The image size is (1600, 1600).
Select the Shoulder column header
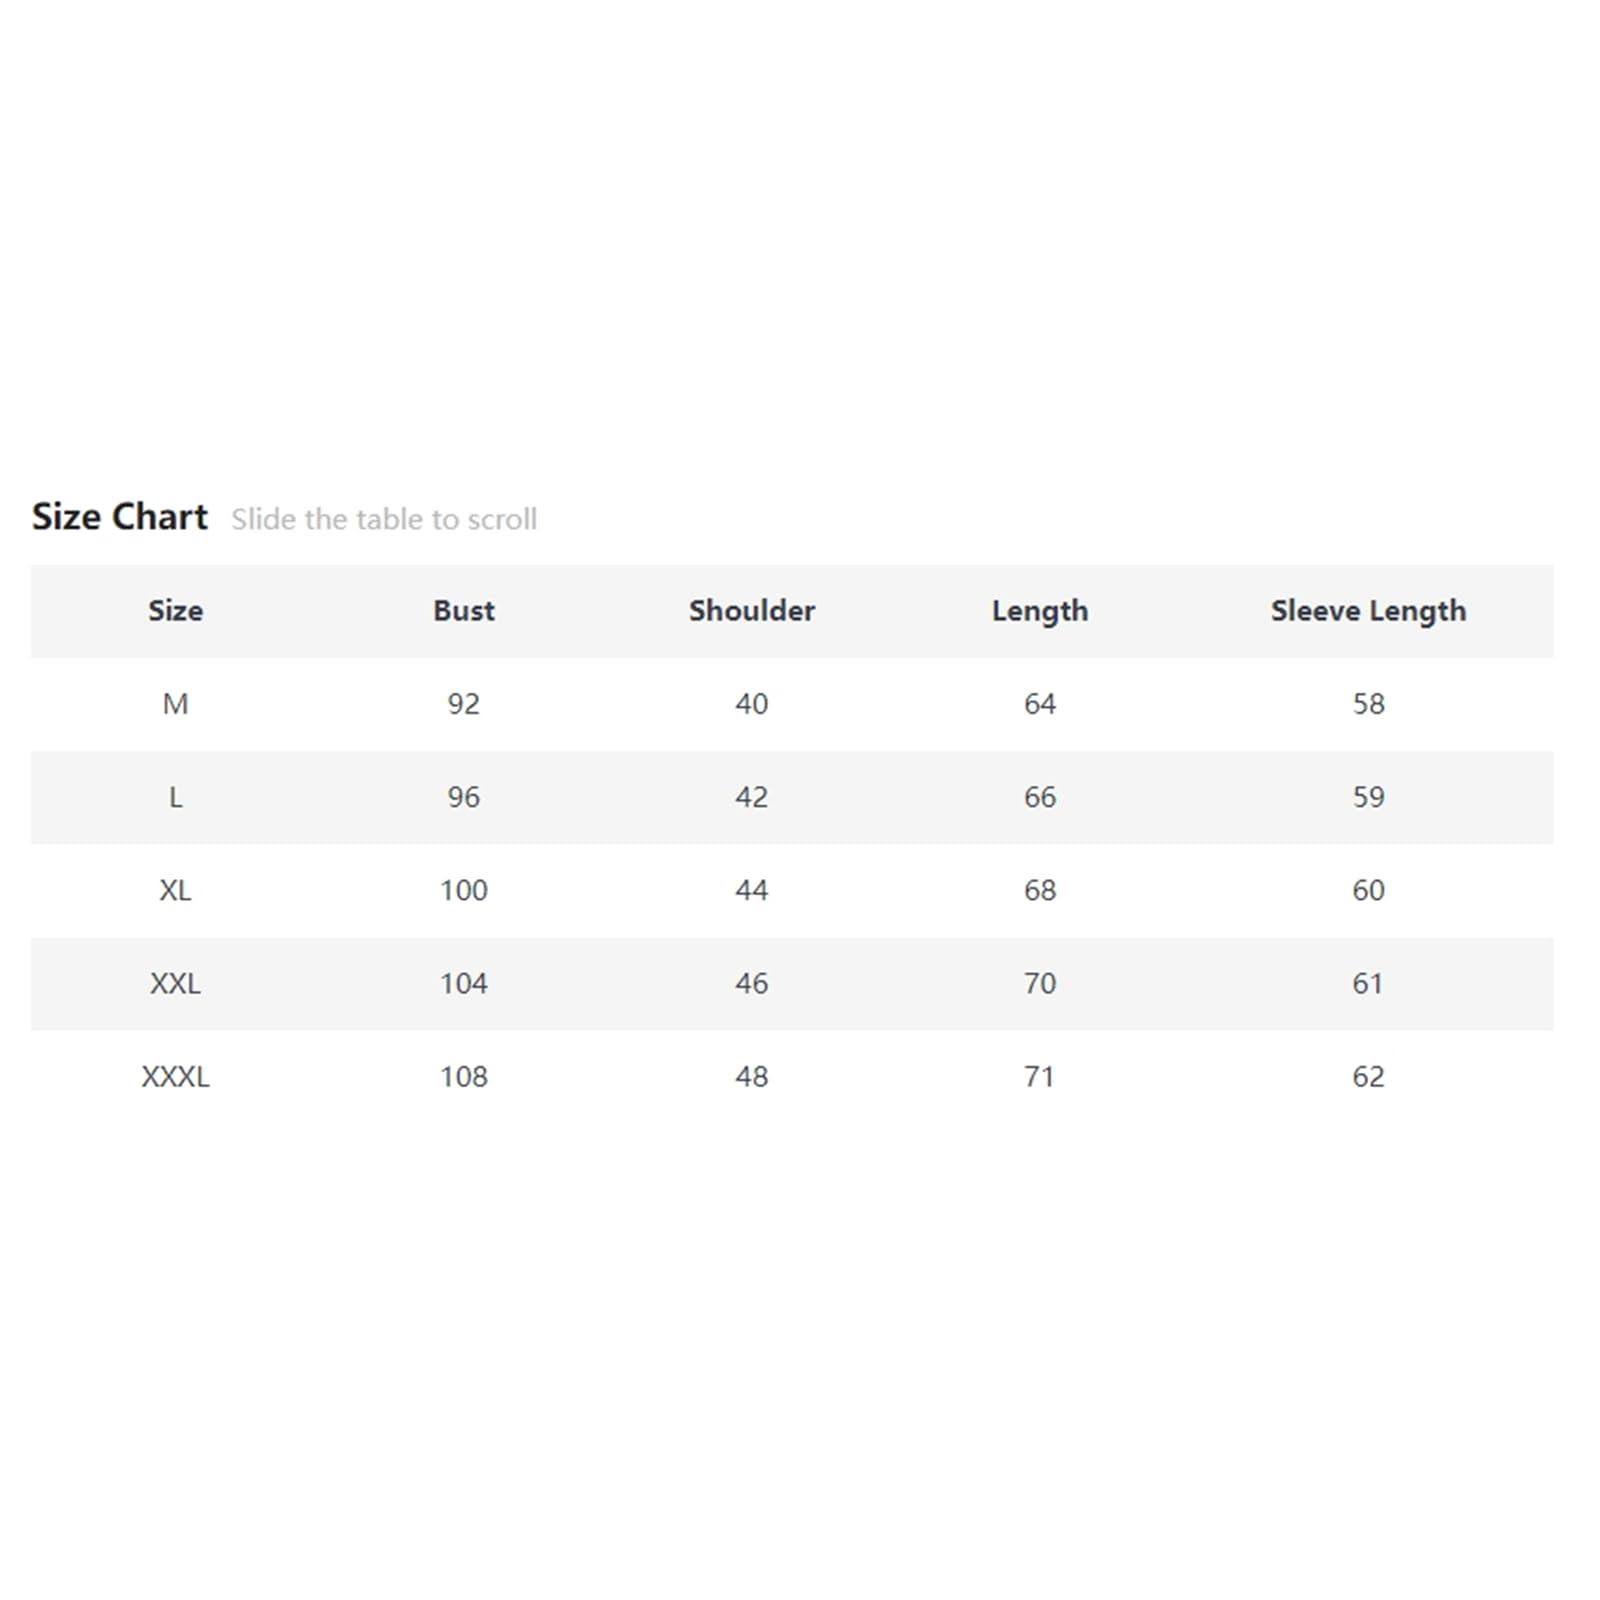(752, 610)
